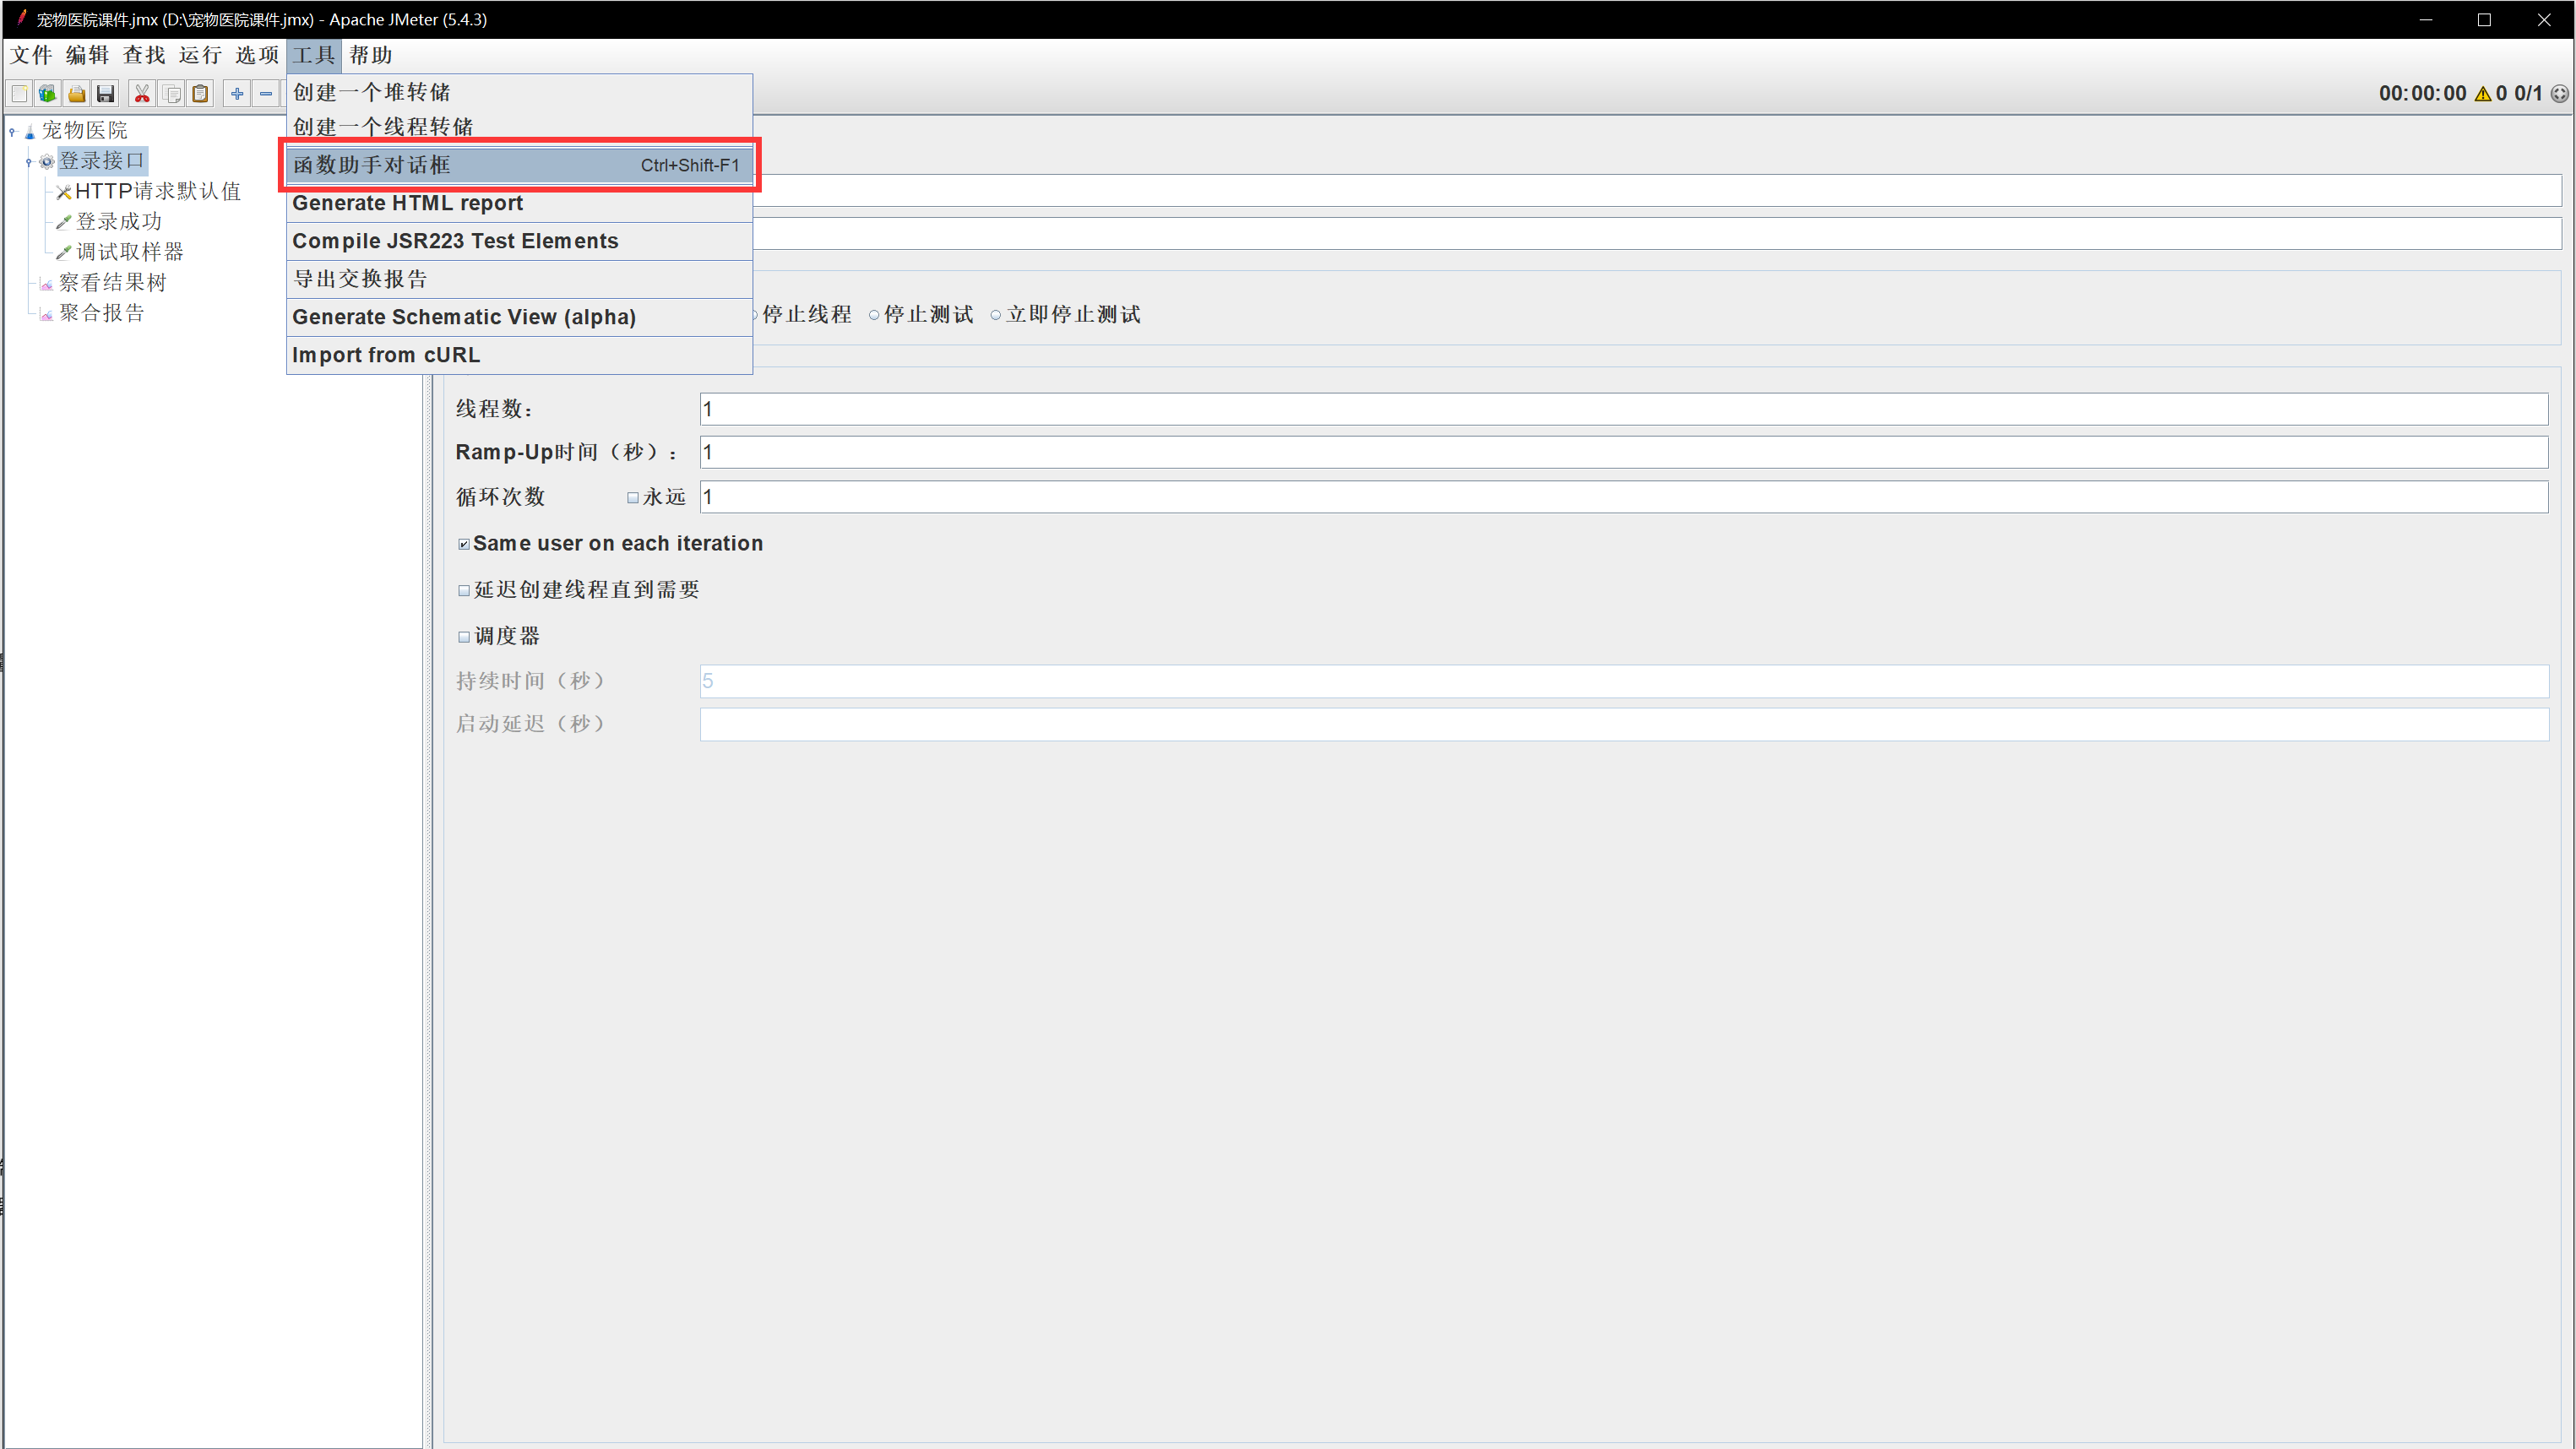Enable the 调度器 scheduler checkbox

(x=464, y=637)
